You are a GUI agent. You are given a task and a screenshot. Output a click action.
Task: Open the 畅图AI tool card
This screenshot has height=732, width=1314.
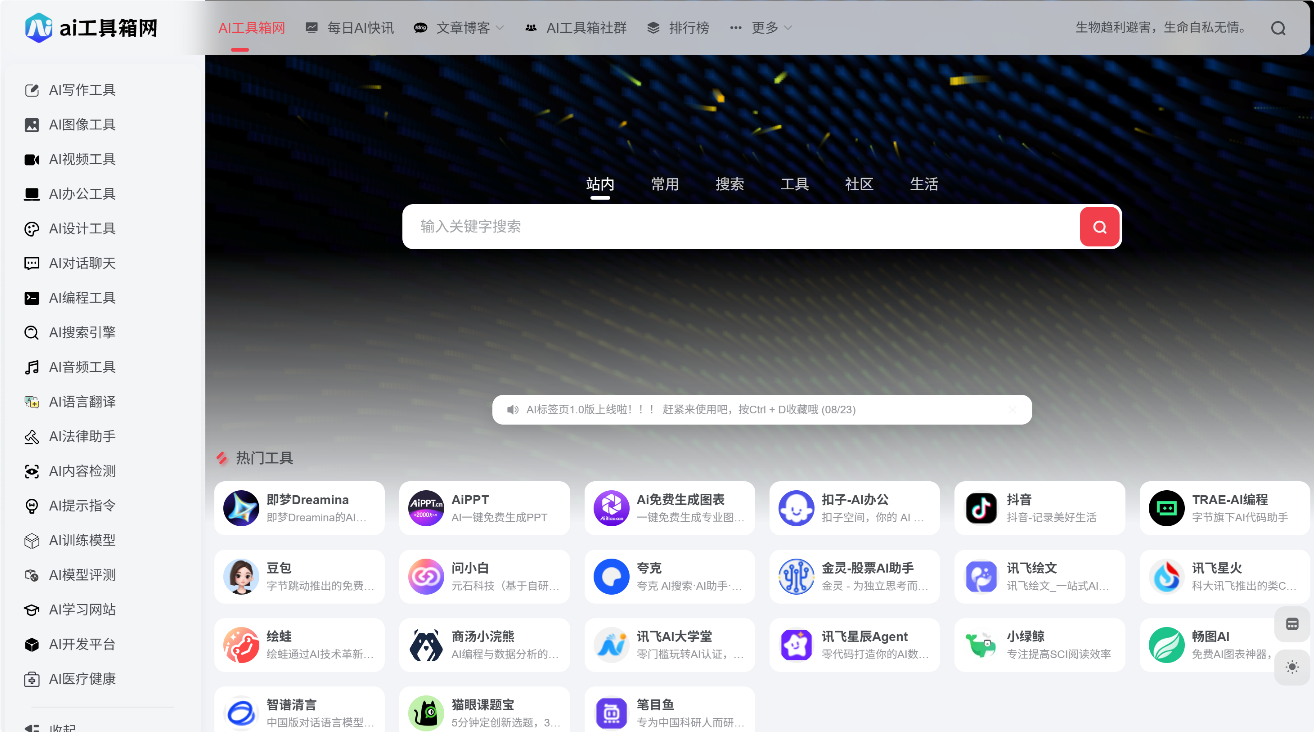1225,645
